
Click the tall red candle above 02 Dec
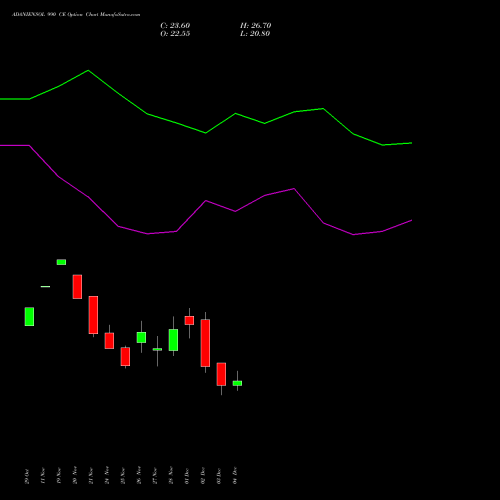pos(205,343)
